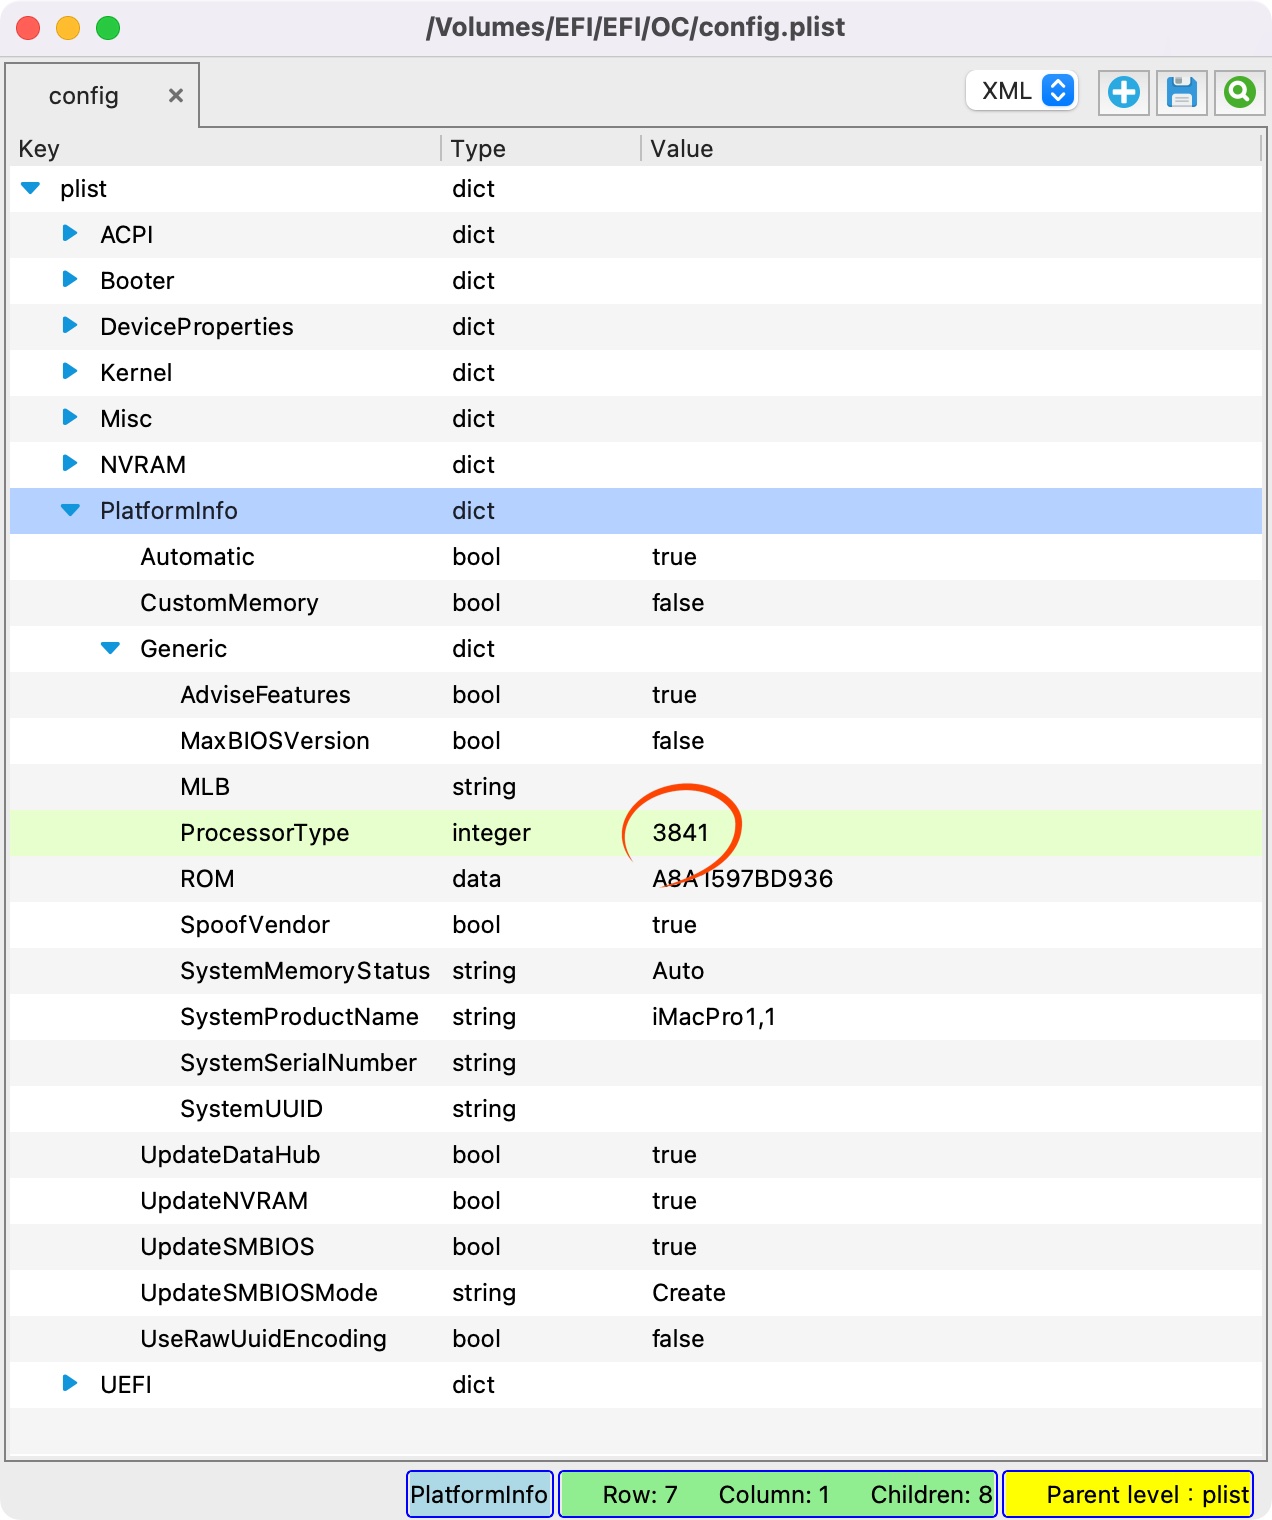Image resolution: width=1272 pixels, height=1520 pixels.
Task: Click the Row 7 status indicator
Action: click(640, 1494)
